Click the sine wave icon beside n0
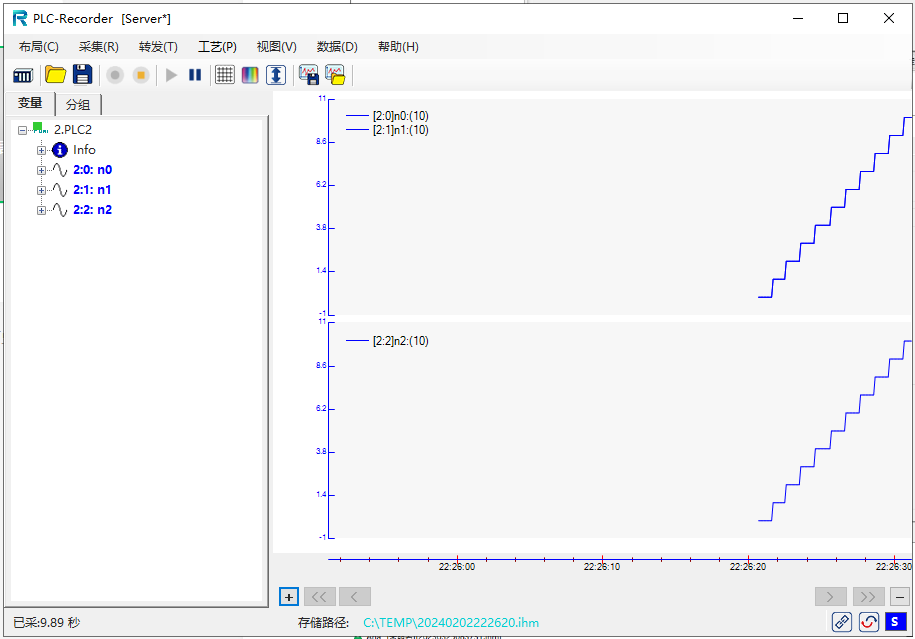This screenshot has width=915, height=639. (60, 170)
